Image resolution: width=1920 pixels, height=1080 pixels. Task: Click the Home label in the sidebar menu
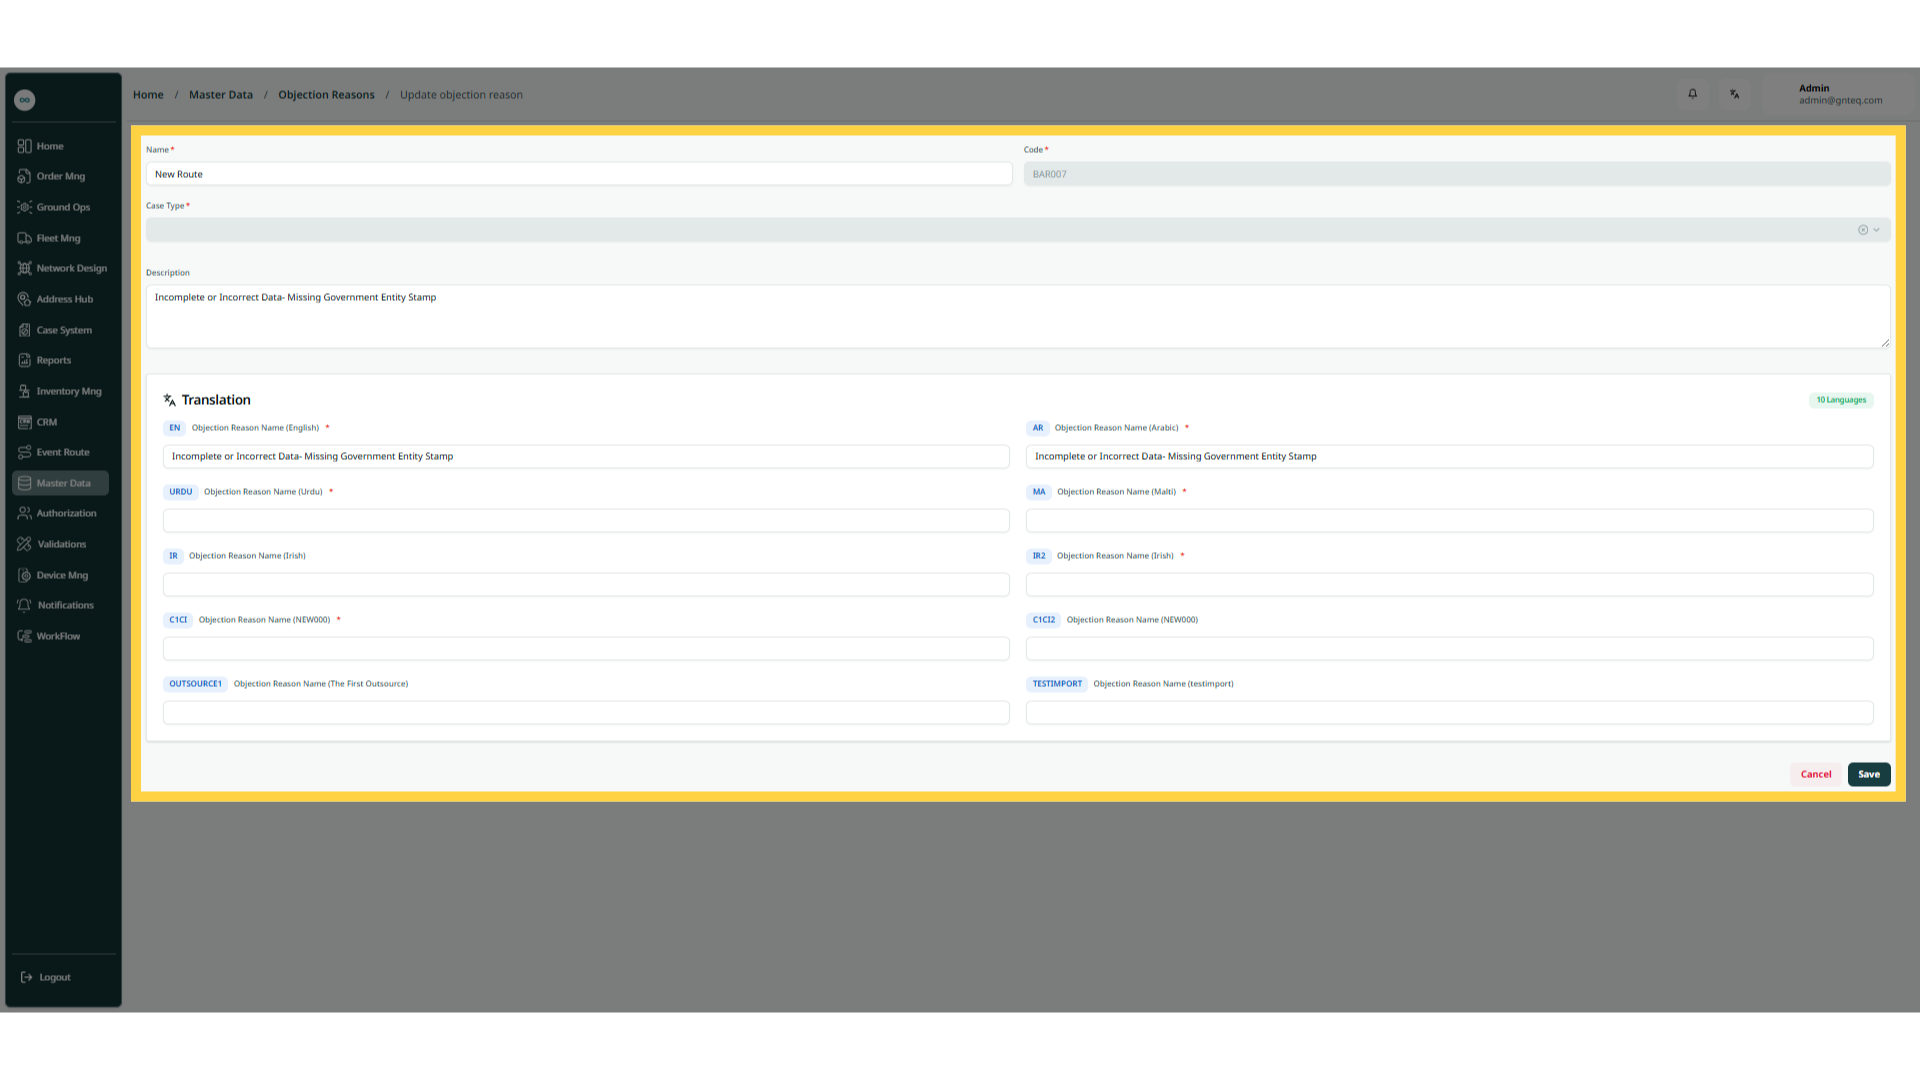pos(50,146)
